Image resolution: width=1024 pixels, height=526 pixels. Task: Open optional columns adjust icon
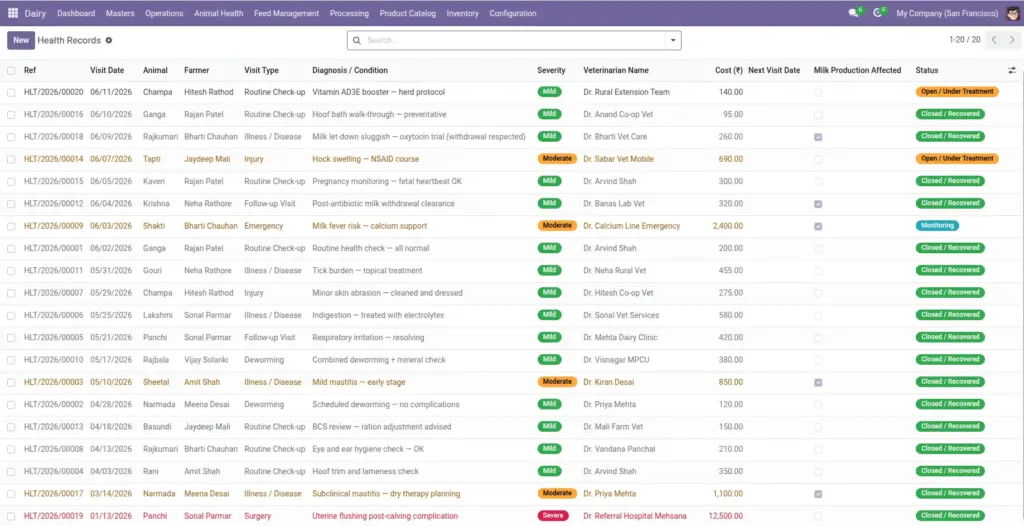tap(1012, 71)
